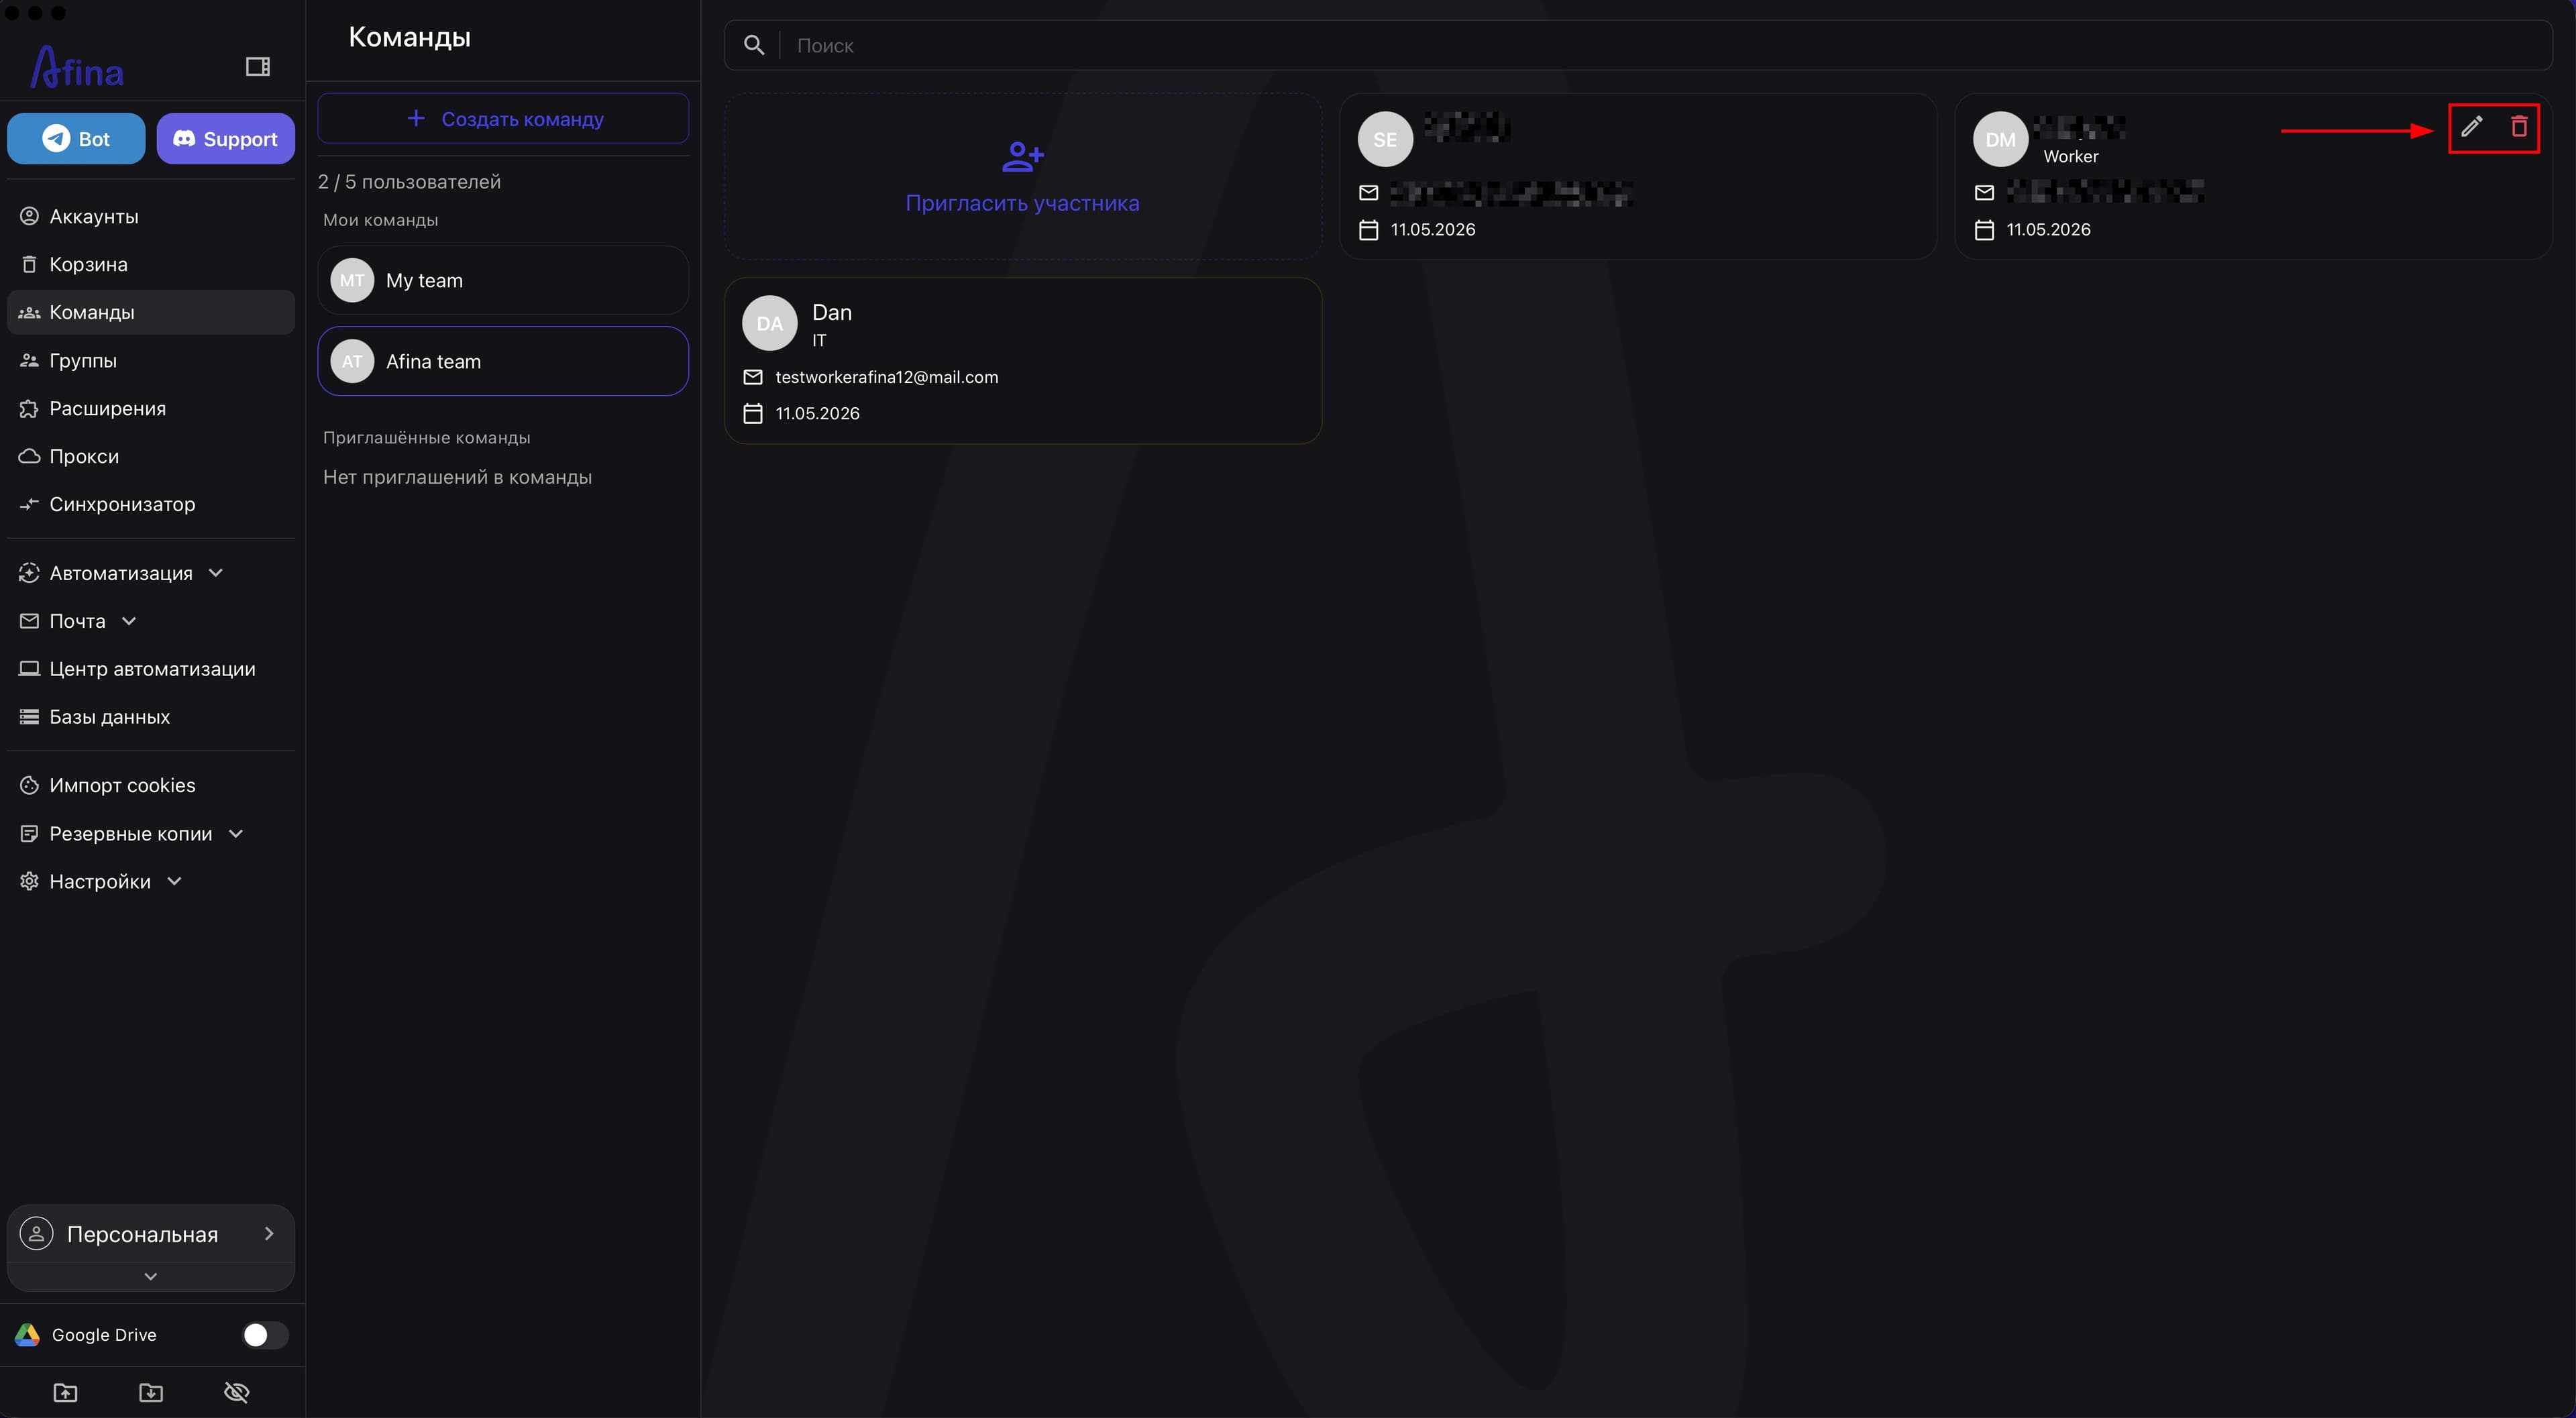This screenshot has height=1418, width=2576.
Task: Click the download folder icon at bottom
Action: point(151,1392)
